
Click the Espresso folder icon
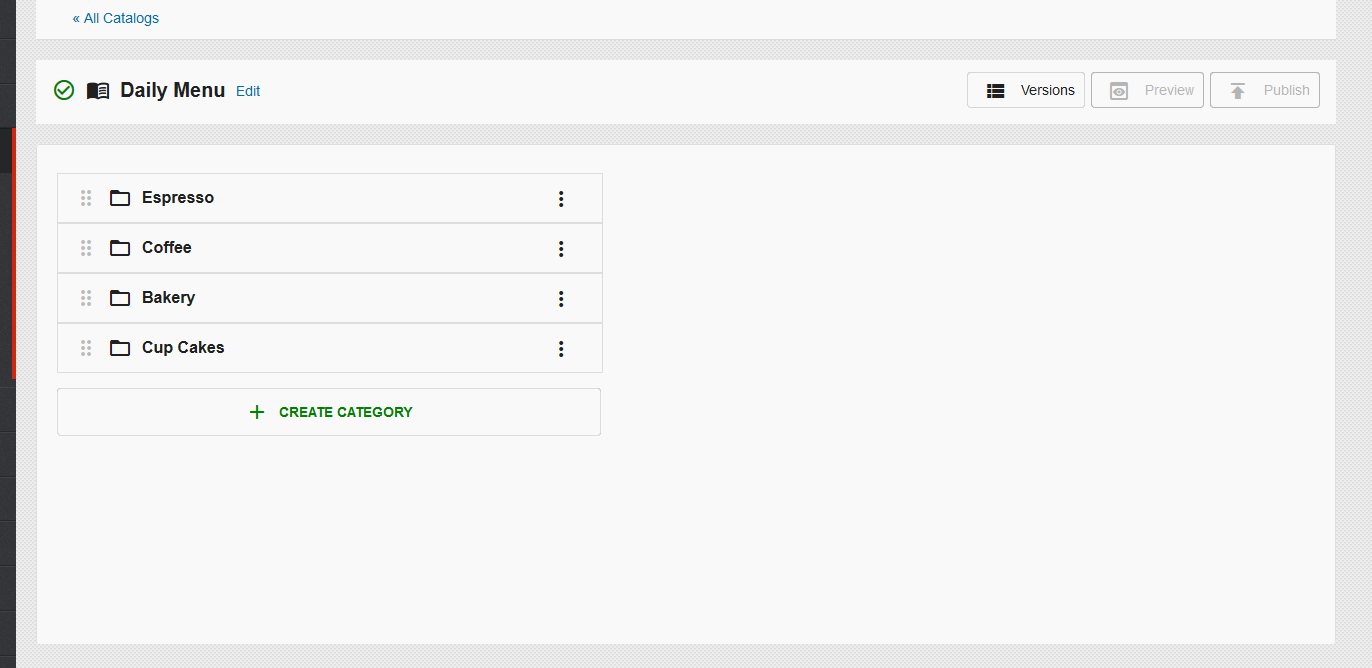120,198
